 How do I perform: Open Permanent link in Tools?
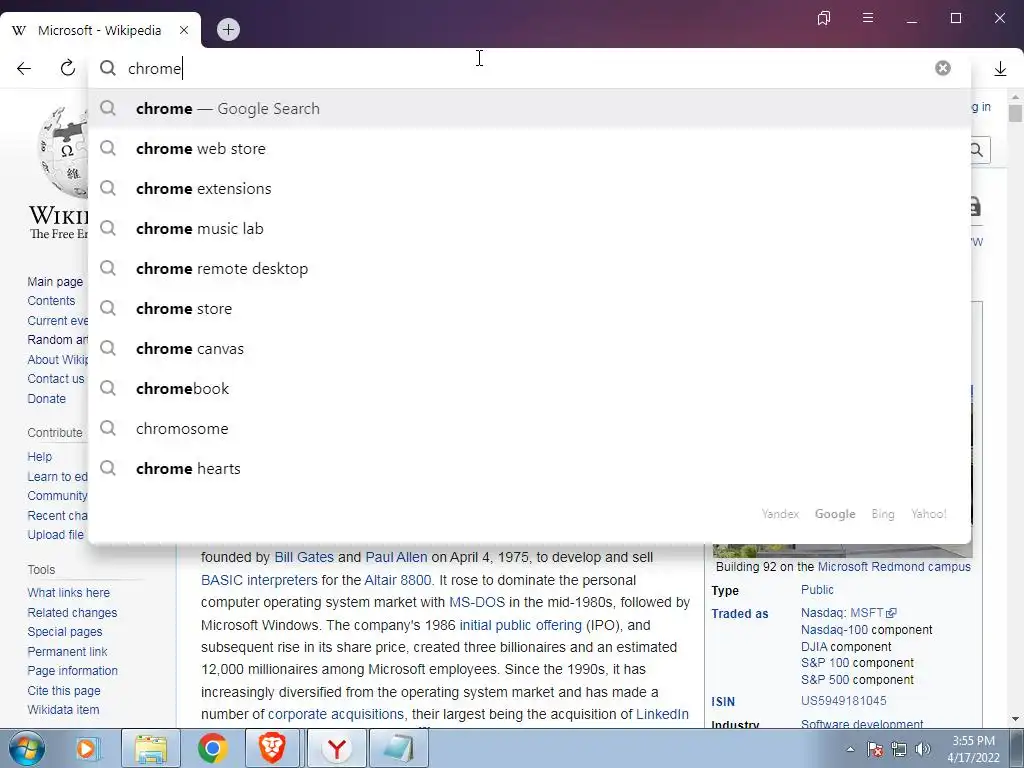coord(67,651)
